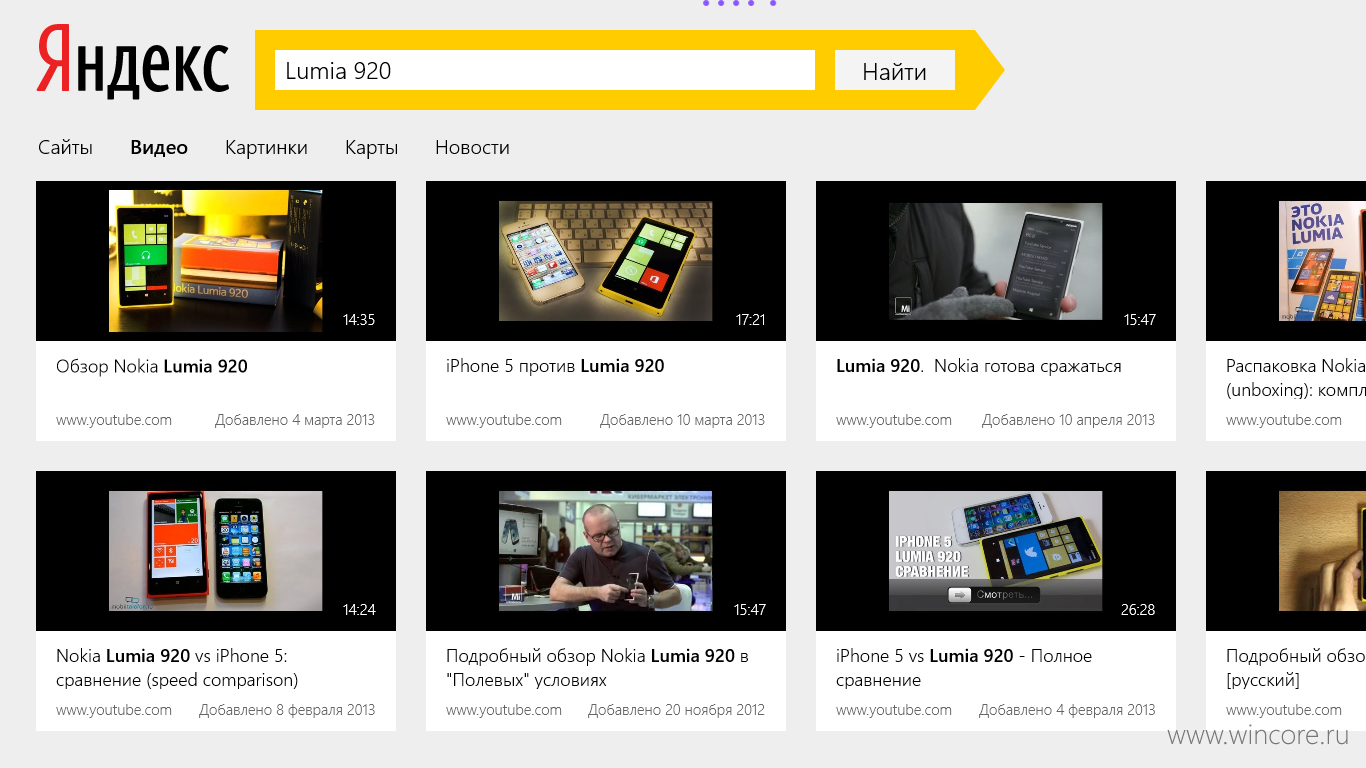The height and width of the screenshot is (768, 1366).
Task: Click title Lumia 920. Nokia готова сражаться
Action: [x=979, y=366]
